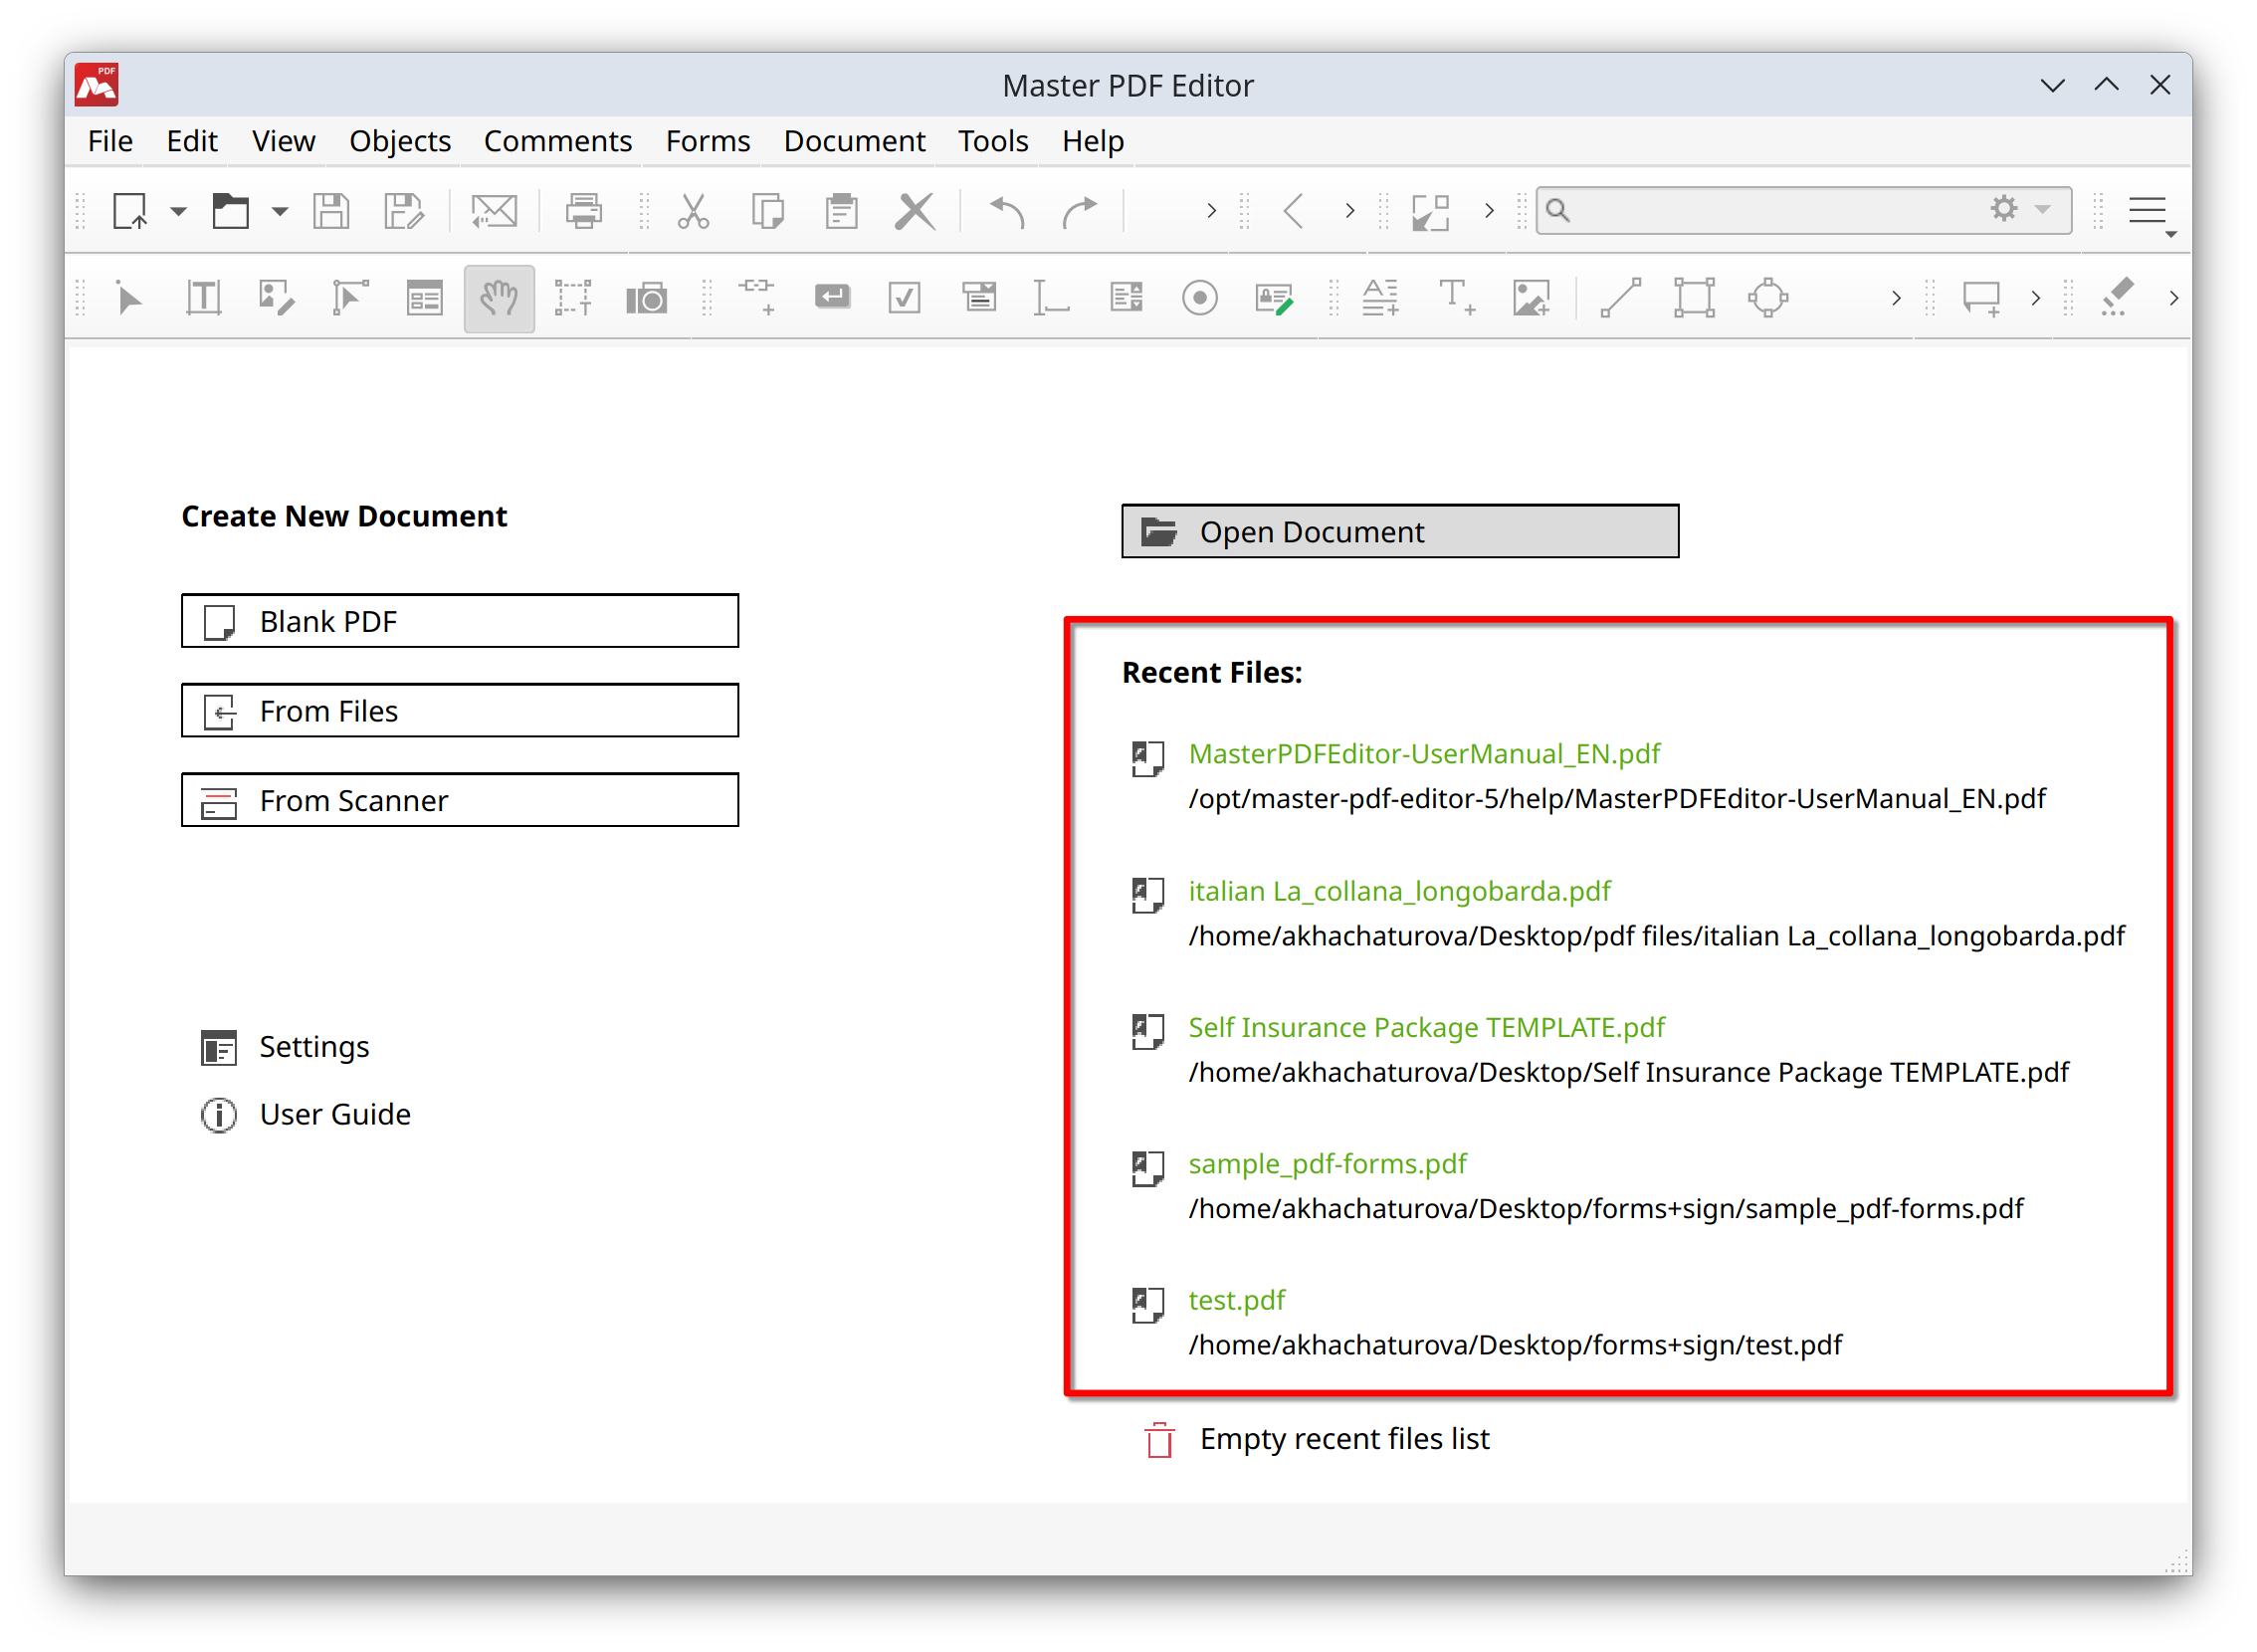This screenshot has width=2257, height=1652.
Task: Click the From Scanner button
Action: click(x=460, y=800)
